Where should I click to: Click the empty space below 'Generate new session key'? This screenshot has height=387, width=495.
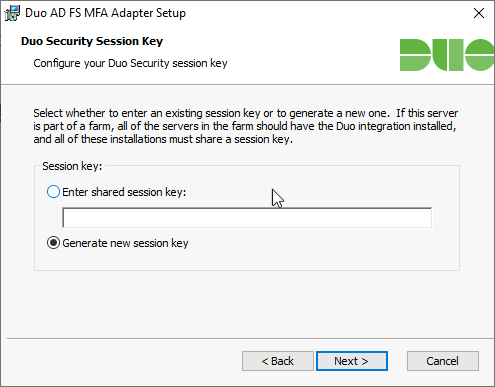[x=247, y=260]
